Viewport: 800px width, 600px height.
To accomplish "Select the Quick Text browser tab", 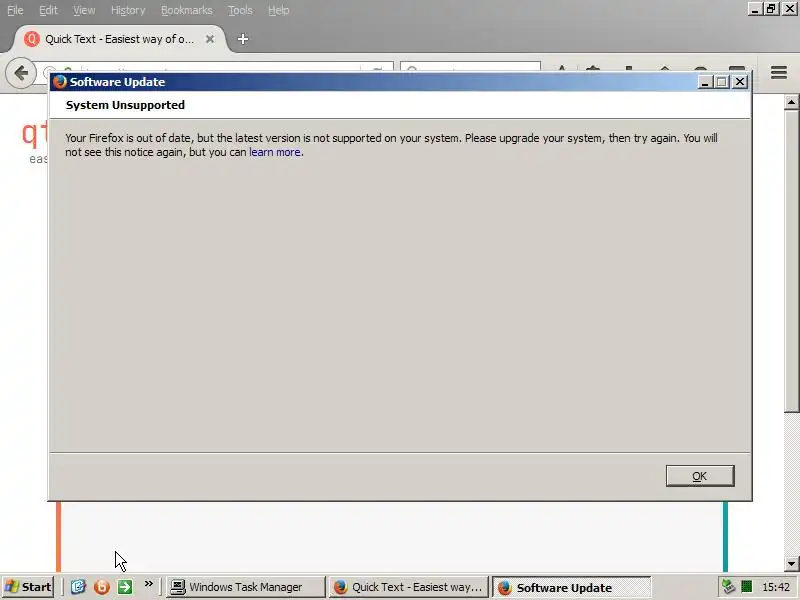I will 118,39.
